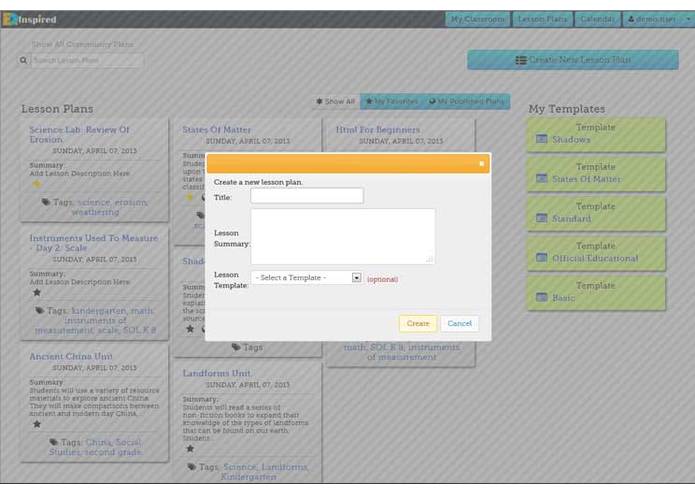Open the States Of Matter template
The width and height of the screenshot is (695, 494).
click(596, 174)
